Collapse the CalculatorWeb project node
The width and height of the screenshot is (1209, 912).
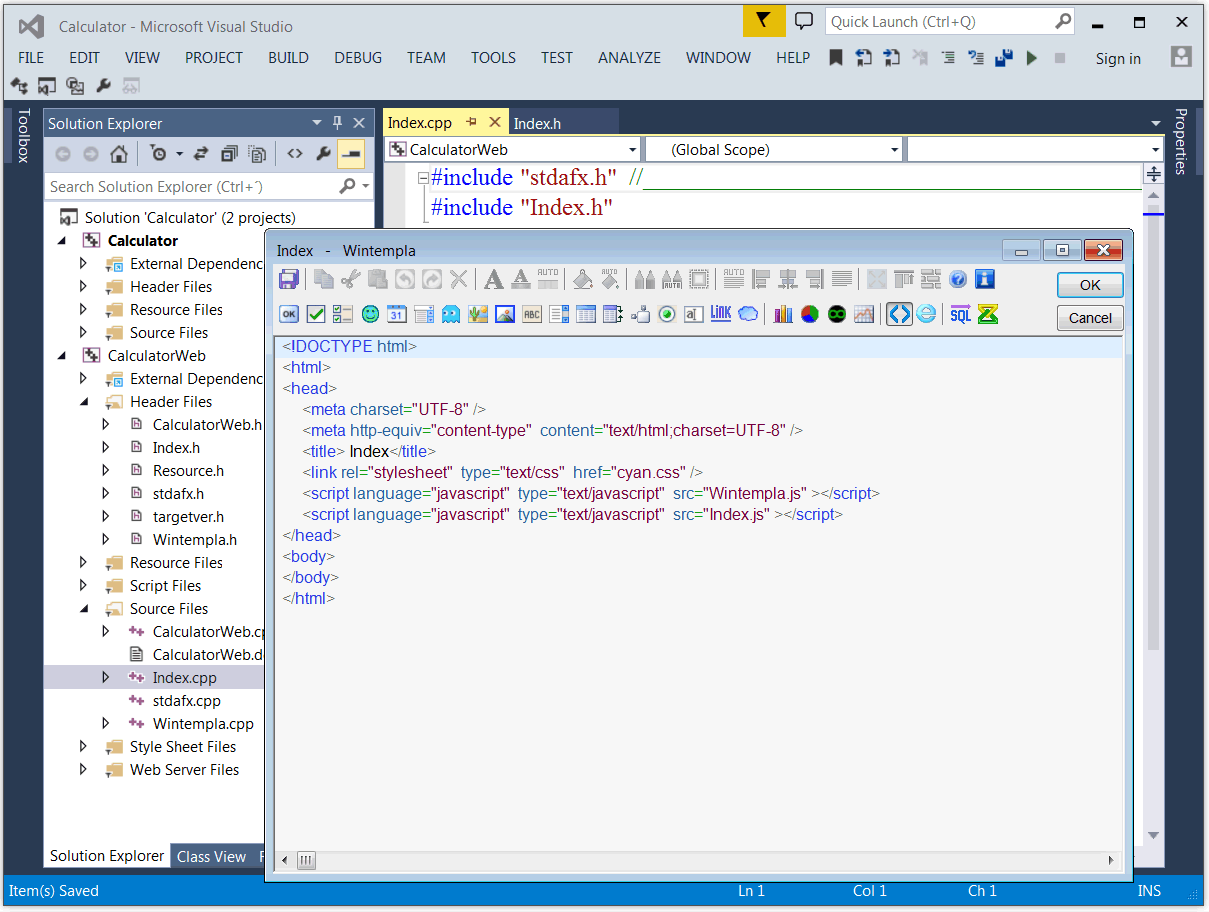63,356
